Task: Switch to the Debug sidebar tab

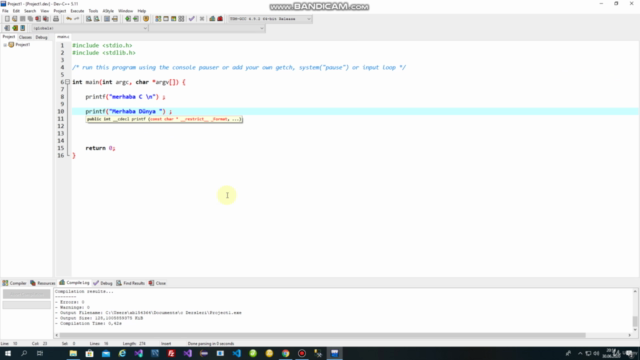Action: tap(41, 37)
